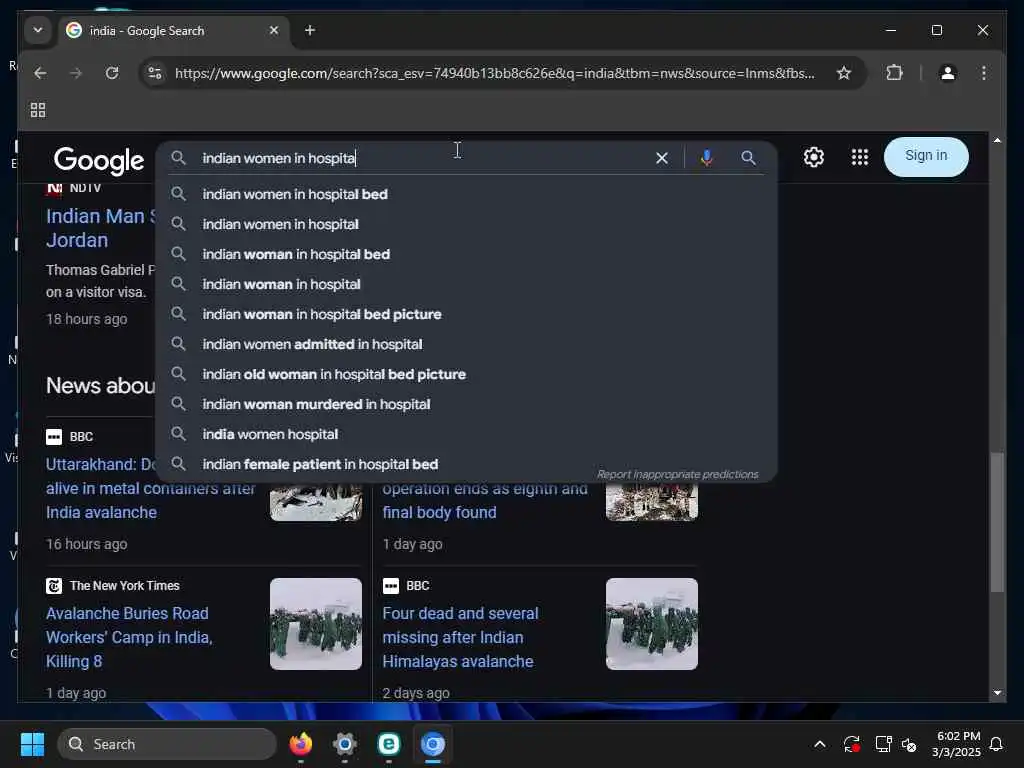Click The New York Times source label
1024x768 pixels.
click(x=124, y=586)
